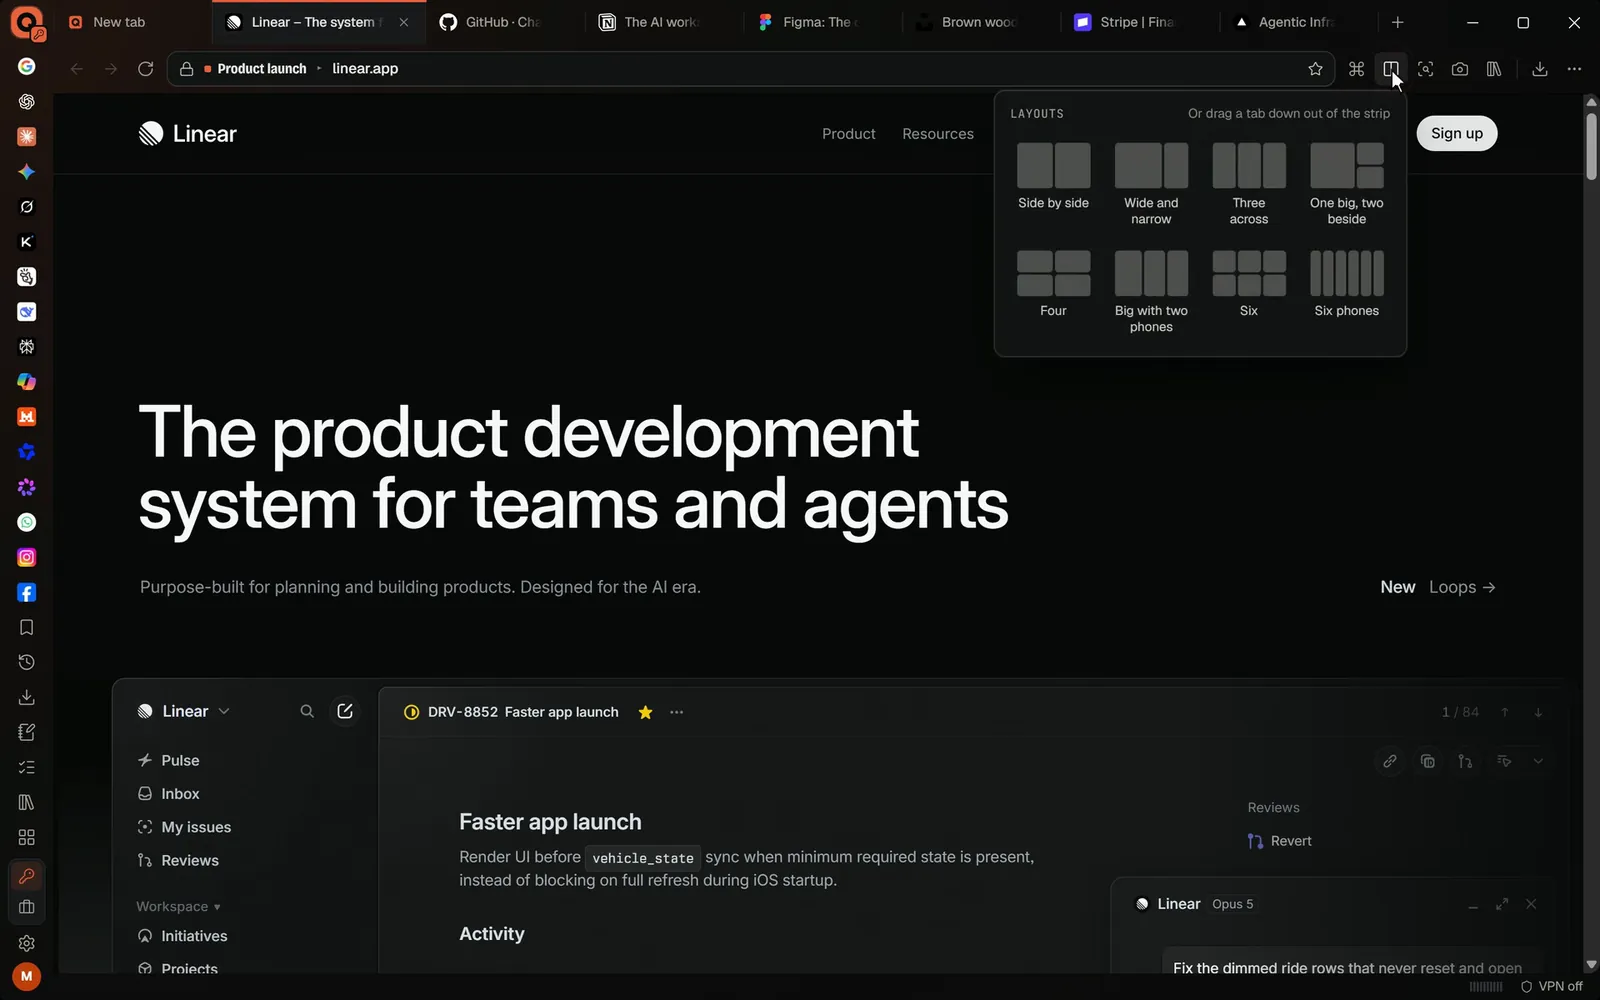The image size is (1600, 1000).
Task: Open the ChatGPT sidebar icon
Action: coord(27,102)
